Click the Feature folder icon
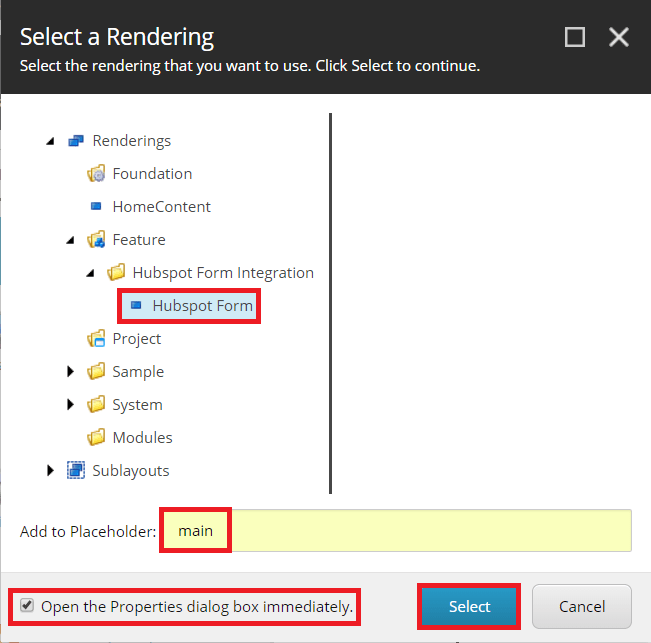Screen dimensions: 651x643 tap(96, 240)
